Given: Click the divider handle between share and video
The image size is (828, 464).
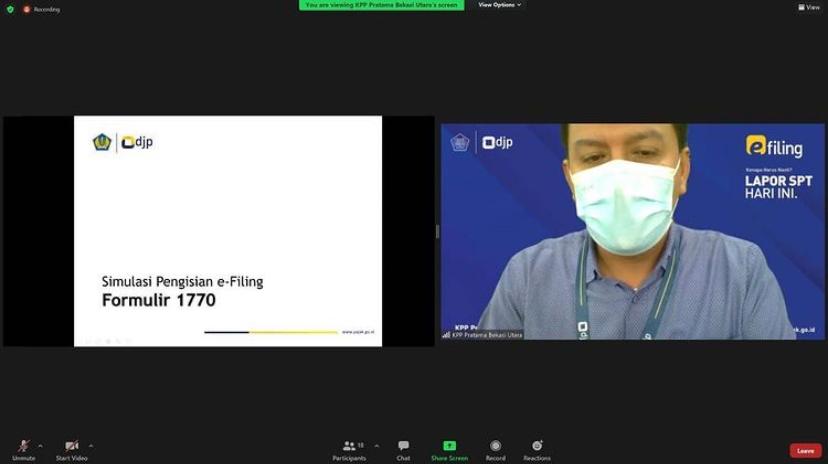Looking at the screenshot, I should (x=437, y=231).
